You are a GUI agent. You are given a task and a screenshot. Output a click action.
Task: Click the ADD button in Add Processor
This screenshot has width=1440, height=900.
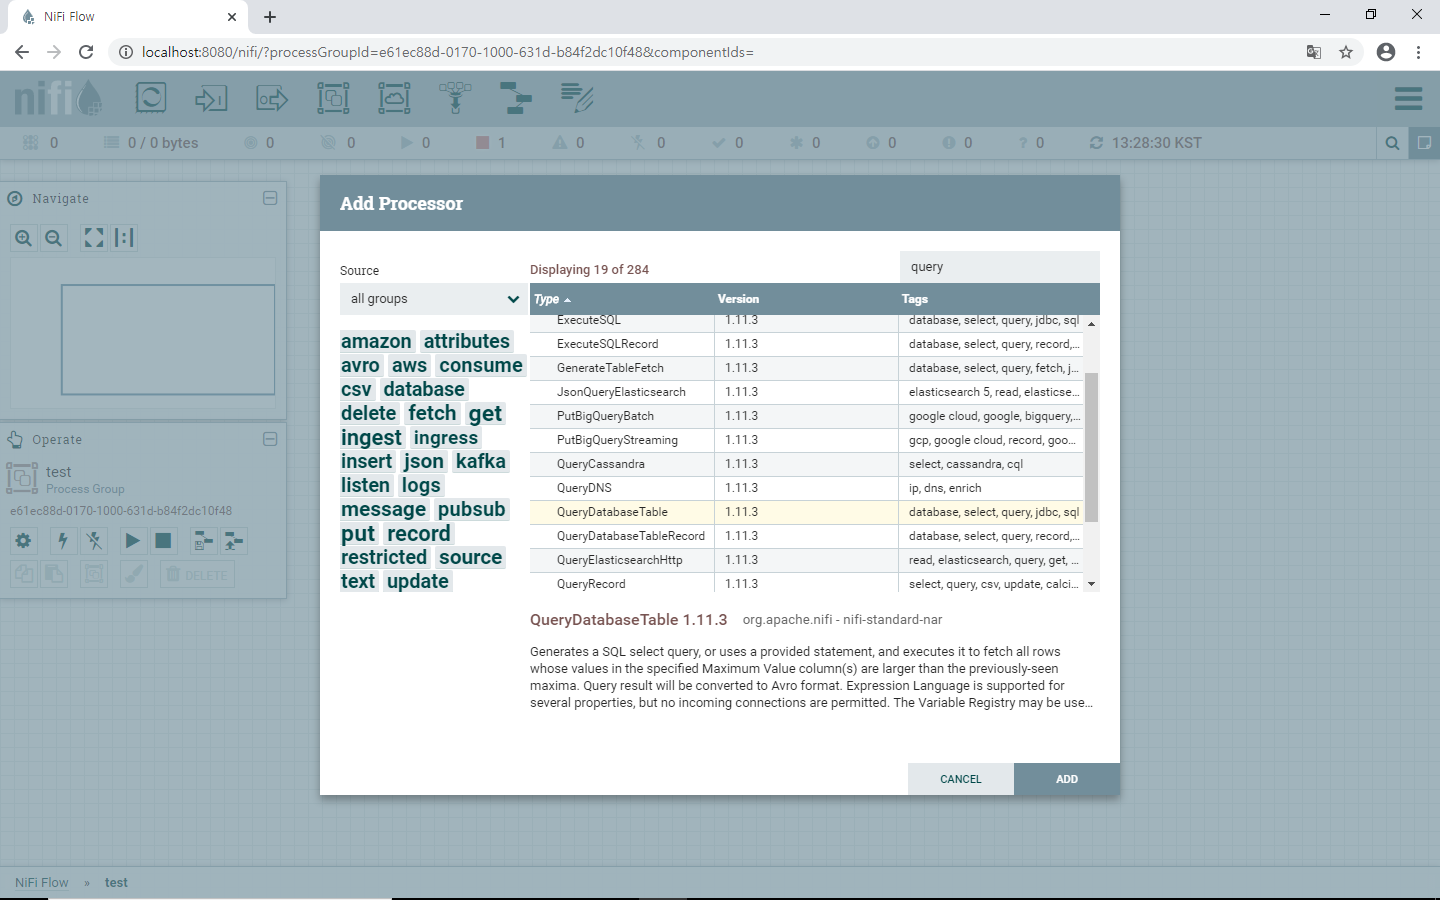point(1067,779)
